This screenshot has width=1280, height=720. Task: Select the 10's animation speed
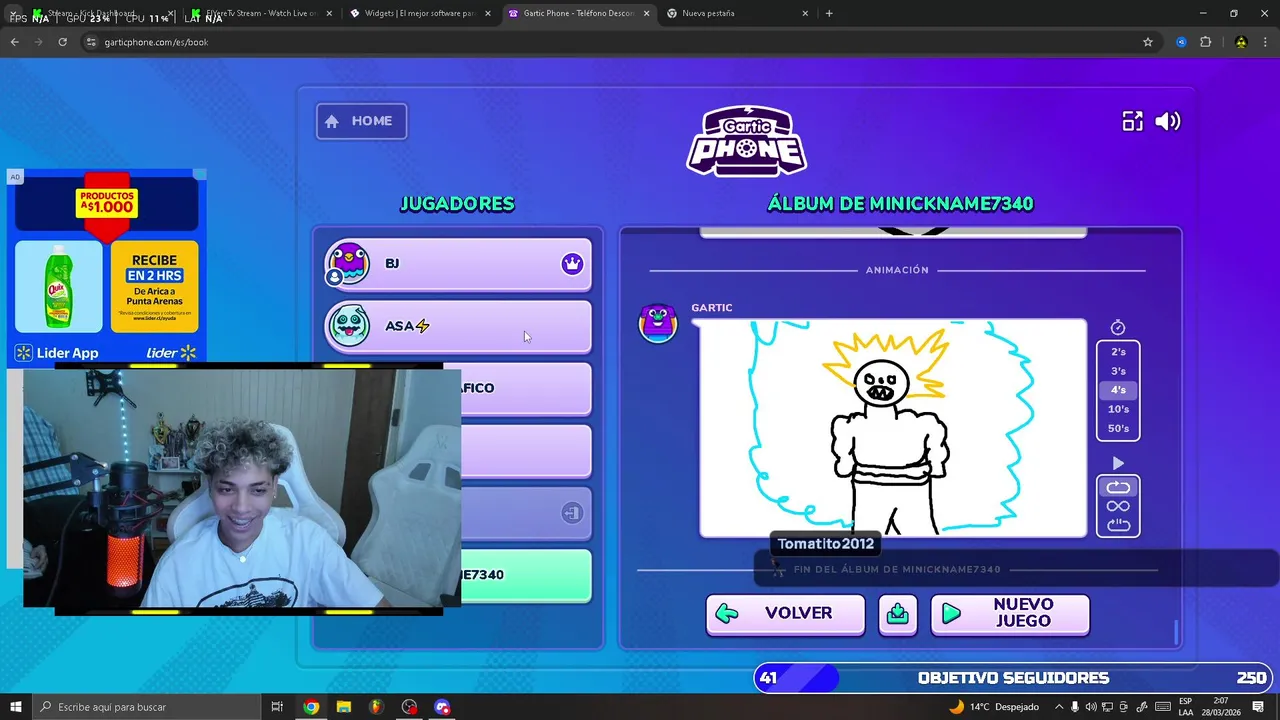(x=1118, y=409)
